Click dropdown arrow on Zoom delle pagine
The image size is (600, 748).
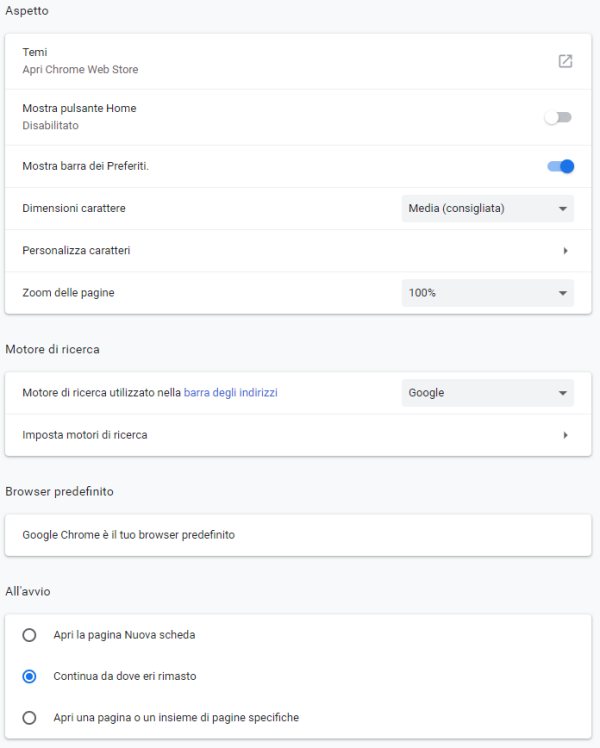(x=563, y=293)
